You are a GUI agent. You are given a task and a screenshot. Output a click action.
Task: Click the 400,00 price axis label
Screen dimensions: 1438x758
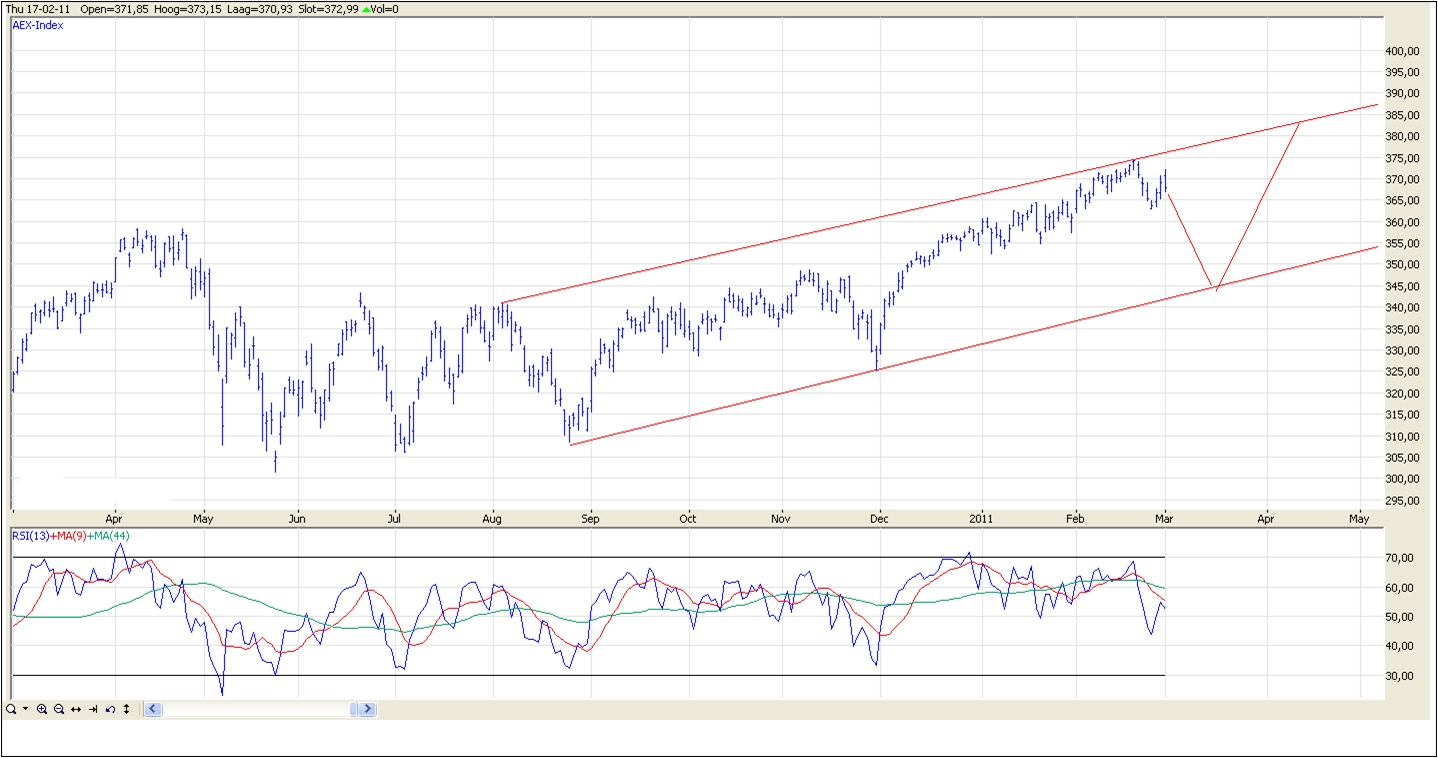(x=1403, y=51)
